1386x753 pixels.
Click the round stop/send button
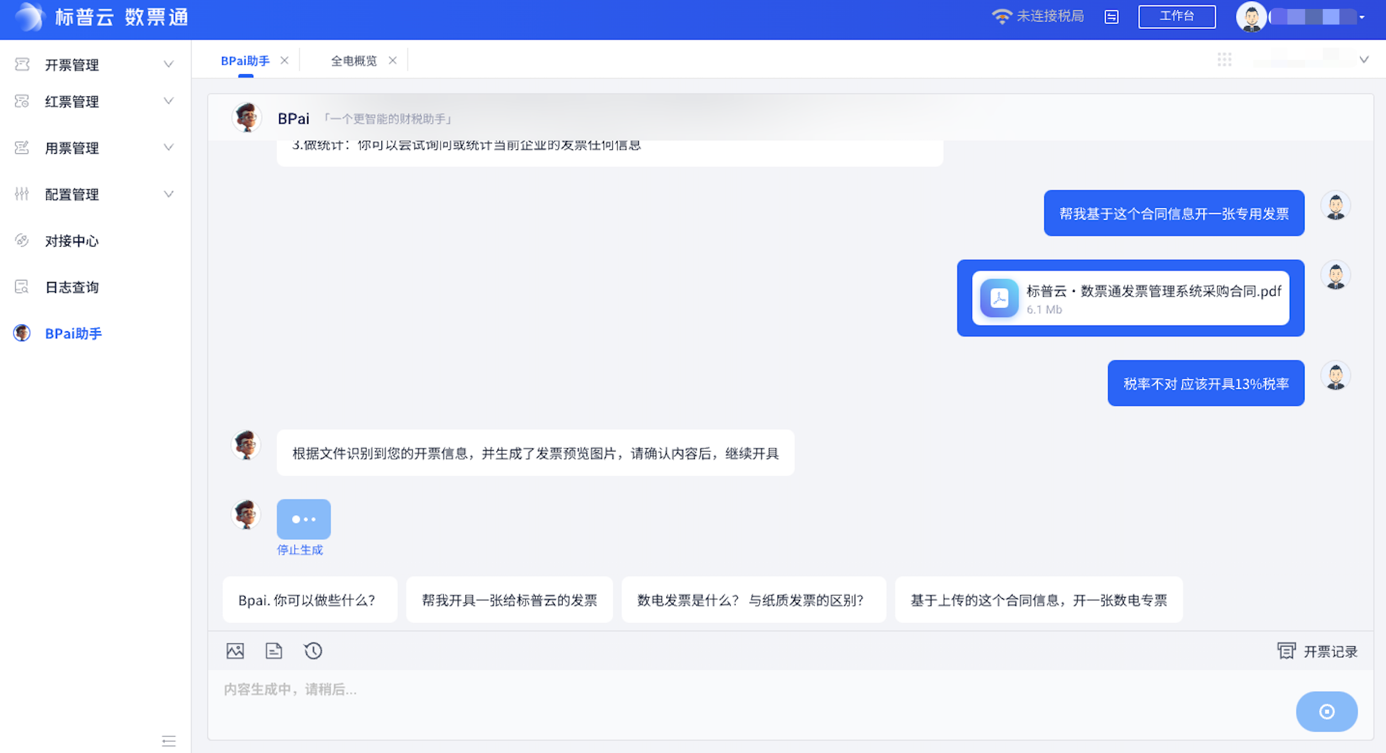tap(1327, 712)
